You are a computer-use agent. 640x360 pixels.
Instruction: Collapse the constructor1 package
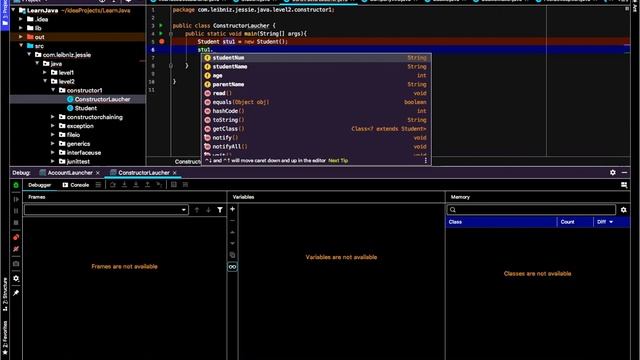pos(53,90)
